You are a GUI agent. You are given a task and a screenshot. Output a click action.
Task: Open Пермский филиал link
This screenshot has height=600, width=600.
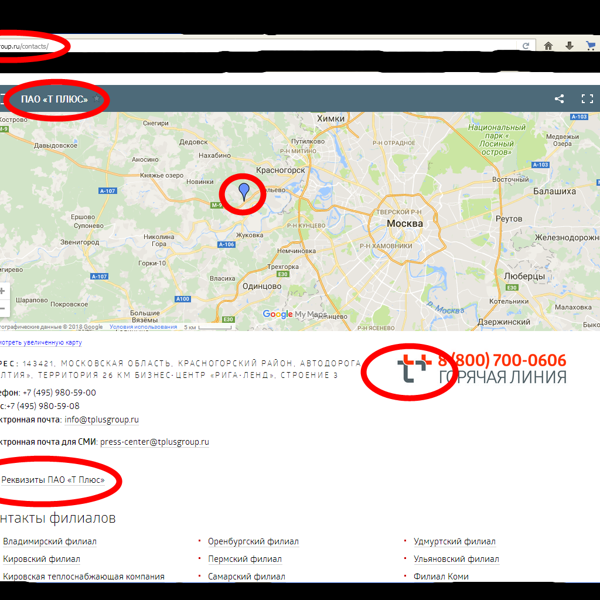point(245,559)
